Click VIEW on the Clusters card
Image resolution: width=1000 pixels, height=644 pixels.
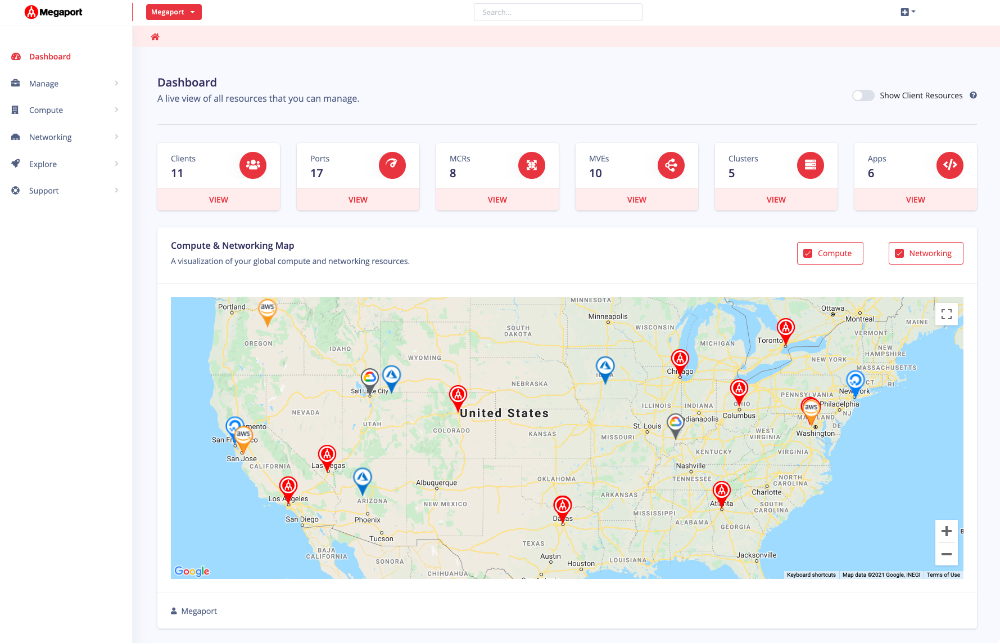776,200
